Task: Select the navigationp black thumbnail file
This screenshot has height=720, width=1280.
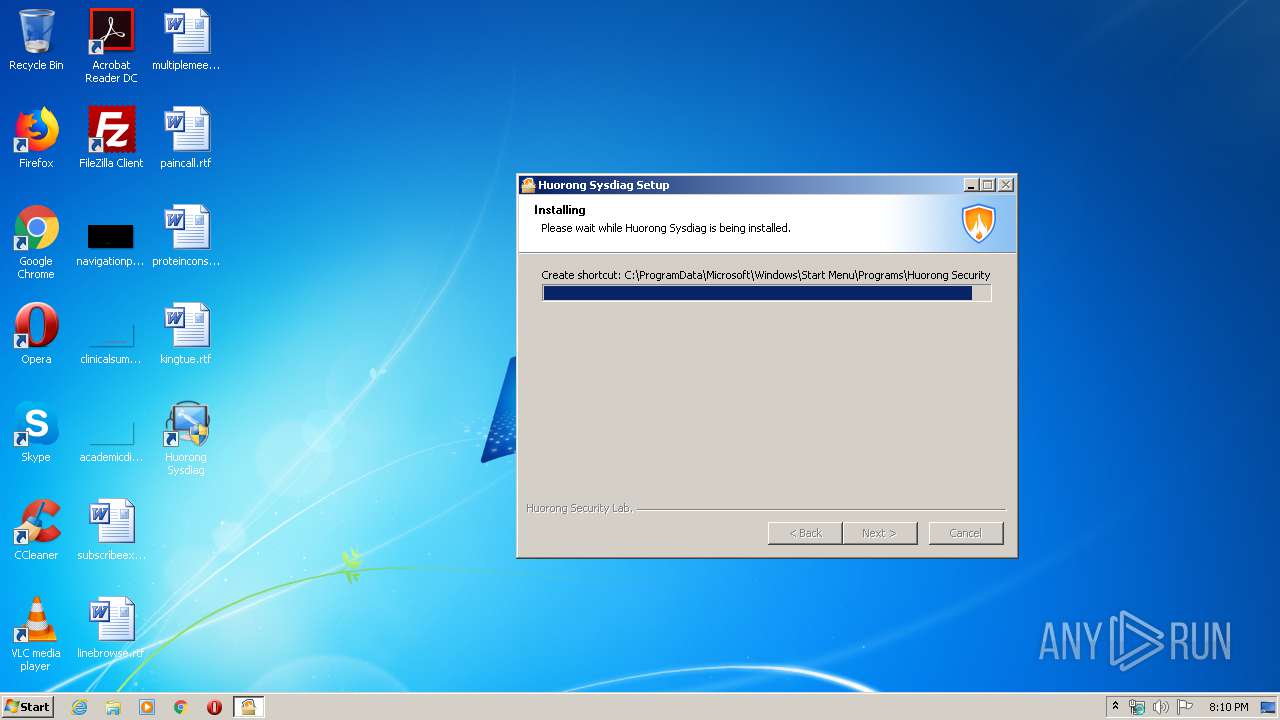Action: coord(111,236)
